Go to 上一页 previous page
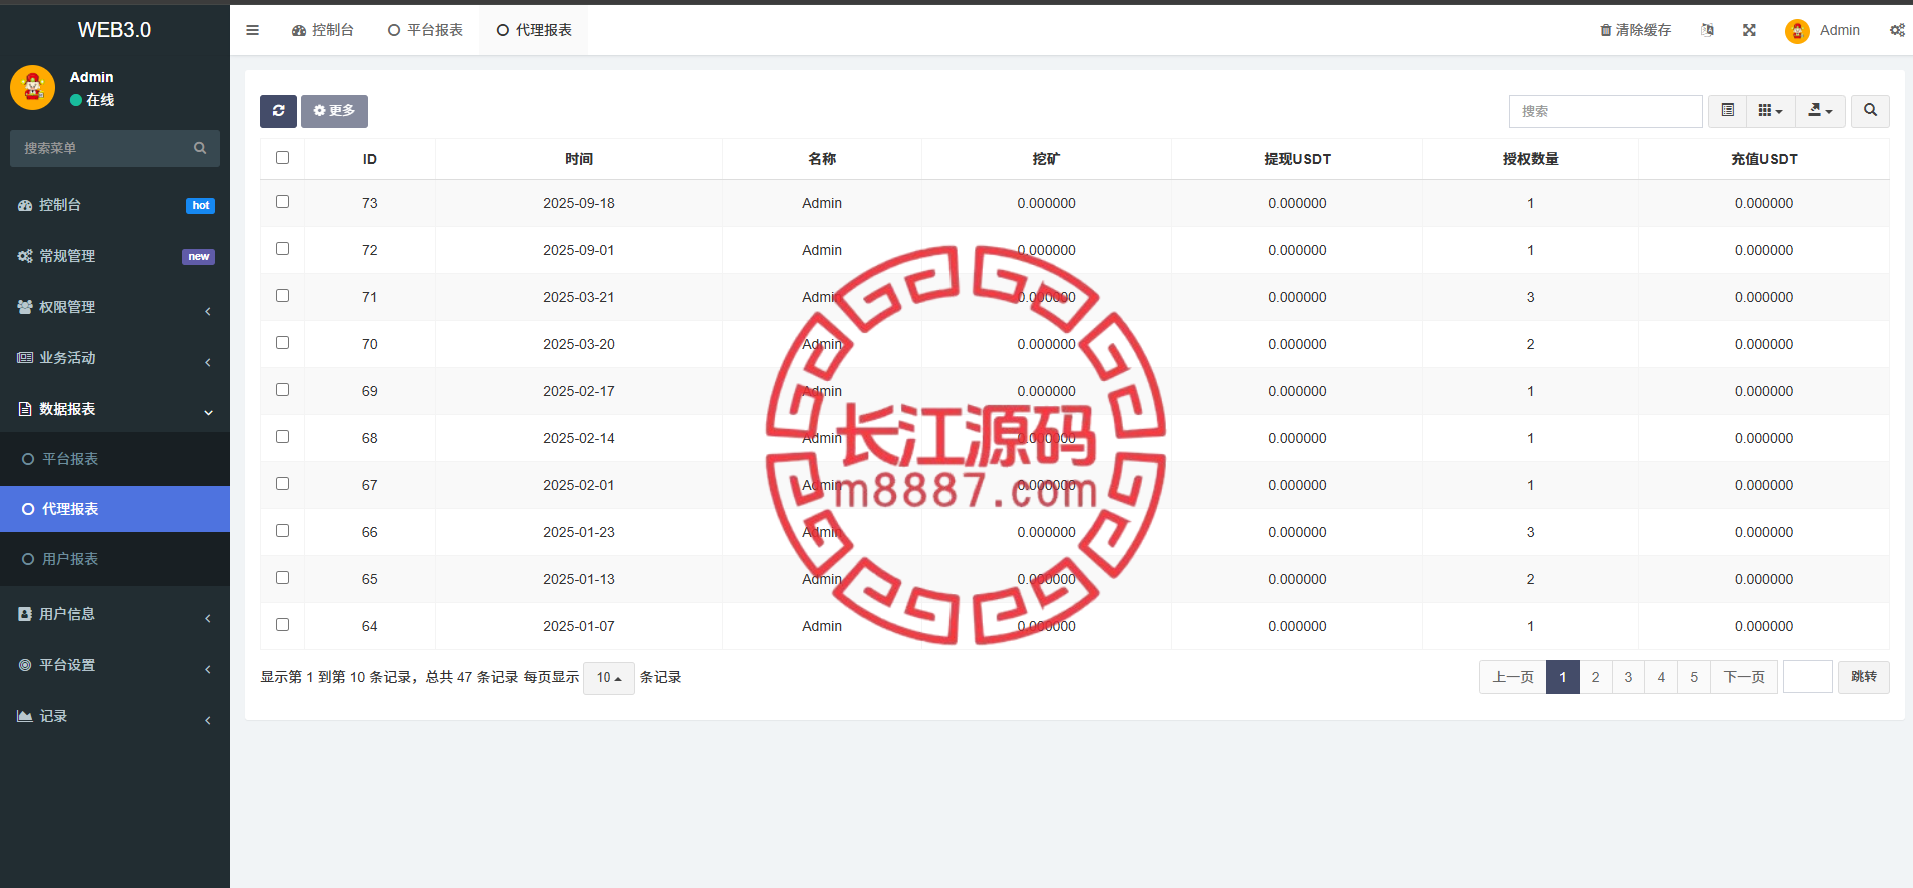The image size is (1913, 888). 1513,677
